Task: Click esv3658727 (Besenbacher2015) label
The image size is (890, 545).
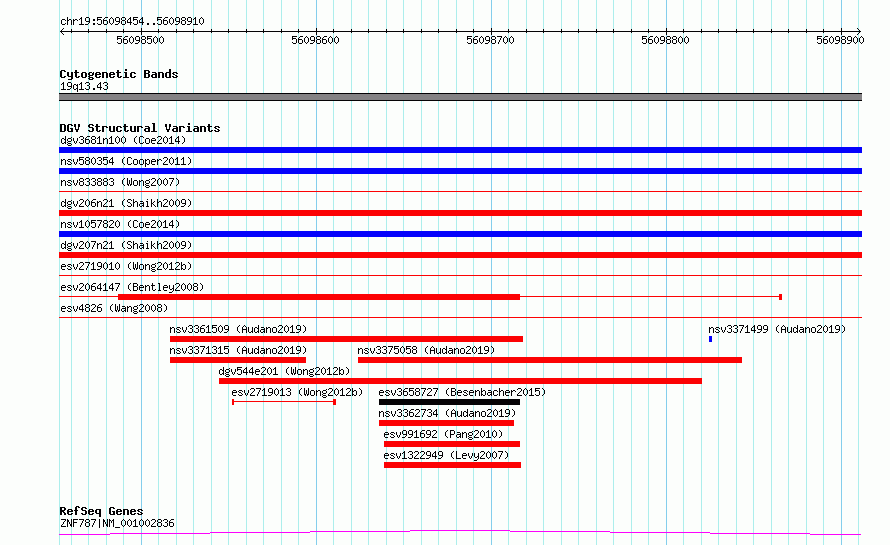Action: [462, 392]
